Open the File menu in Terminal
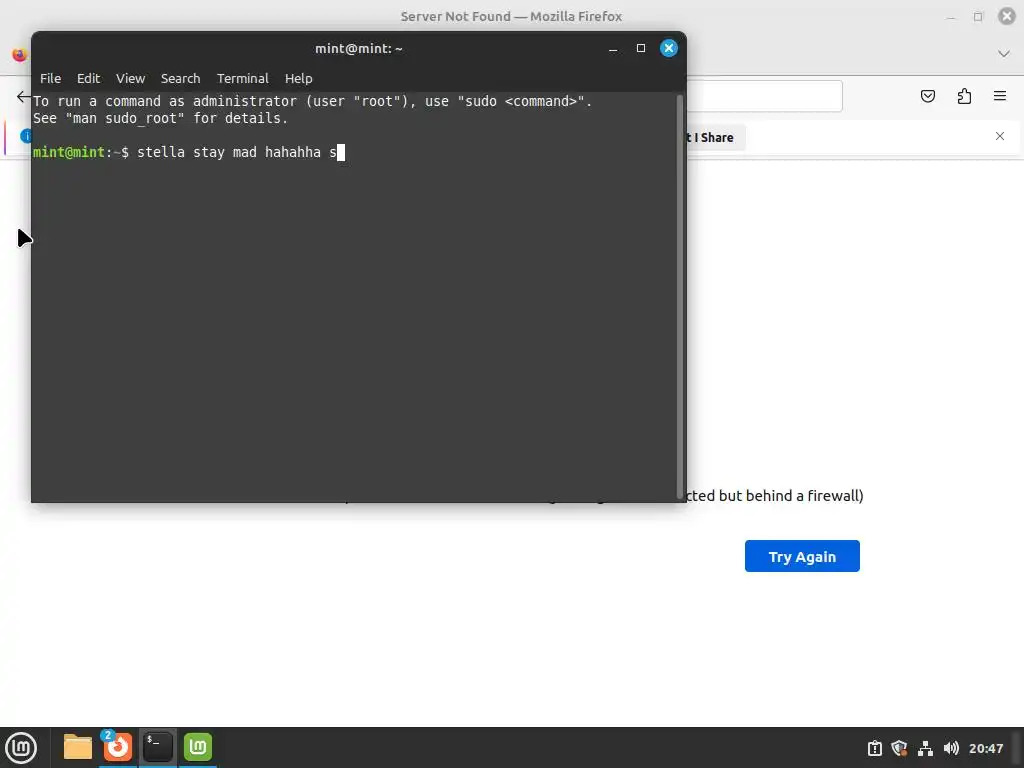Viewport: 1024px width, 768px height. (50, 78)
